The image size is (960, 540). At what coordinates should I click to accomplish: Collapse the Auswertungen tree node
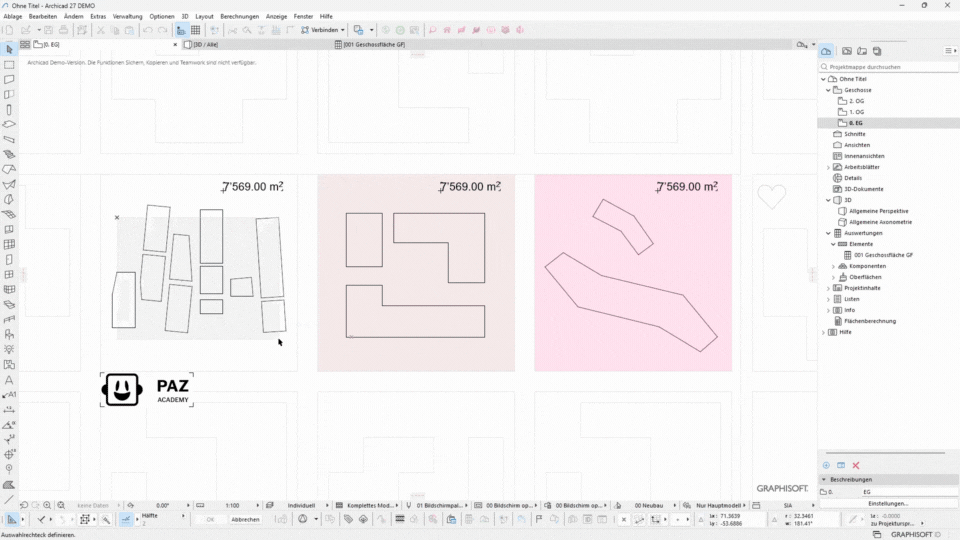point(828,233)
